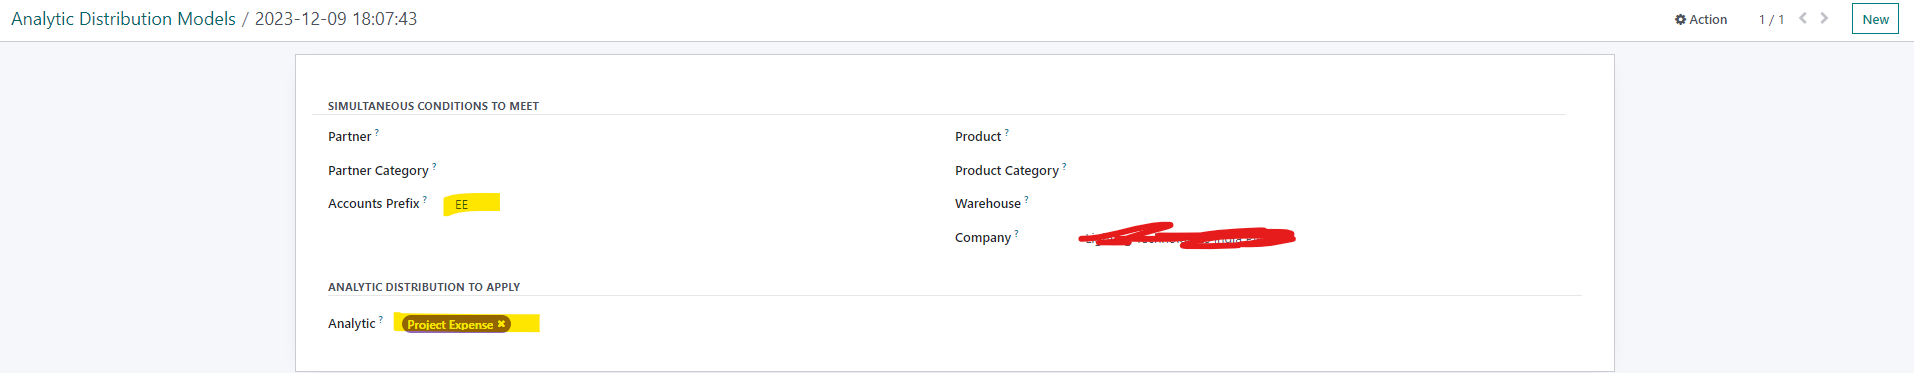Open Analytic Distribution Models breadcrumb
The width and height of the screenshot is (1914, 373).
coord(123,19)
